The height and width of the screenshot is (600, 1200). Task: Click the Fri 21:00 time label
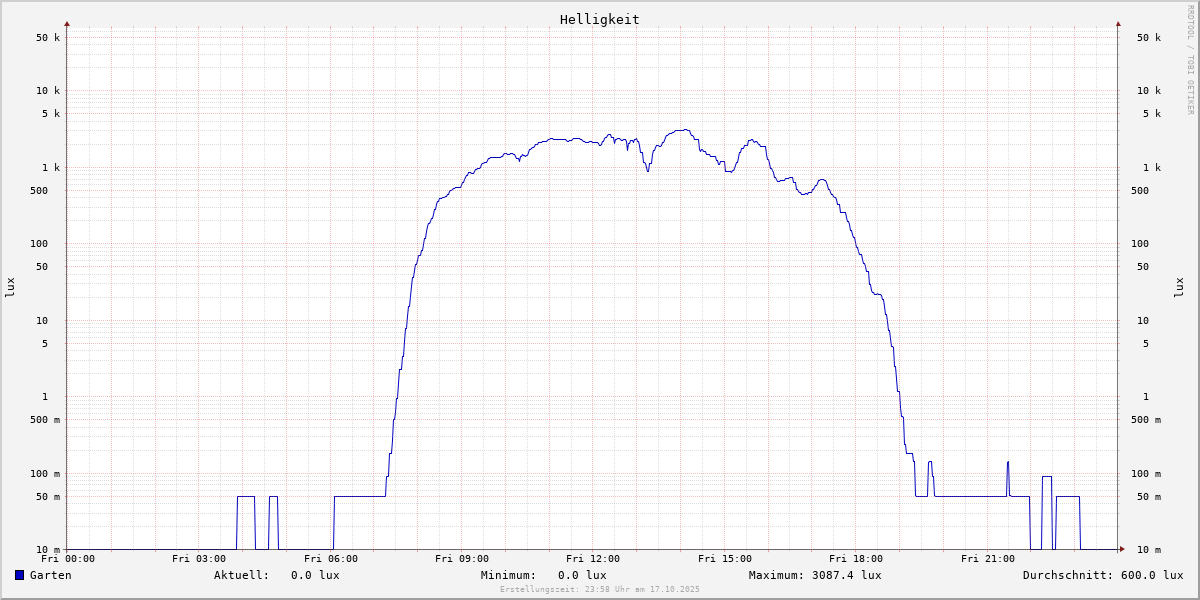pyautogui.click(x=987, y=559)
